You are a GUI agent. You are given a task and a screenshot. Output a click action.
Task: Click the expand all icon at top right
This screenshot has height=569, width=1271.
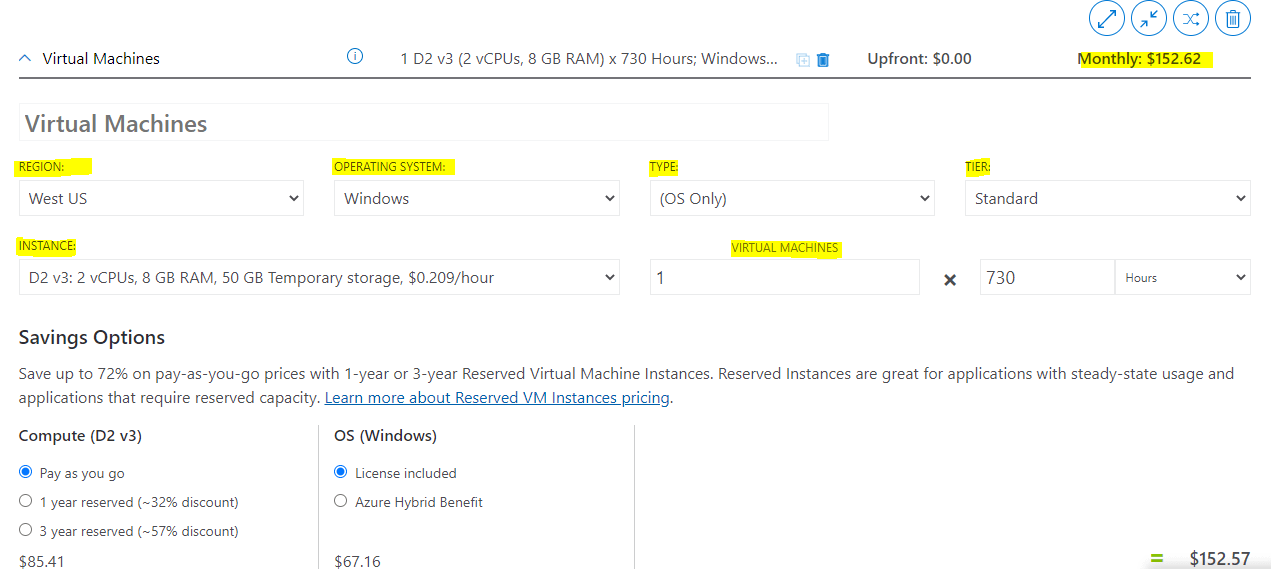coord(1107,18)
